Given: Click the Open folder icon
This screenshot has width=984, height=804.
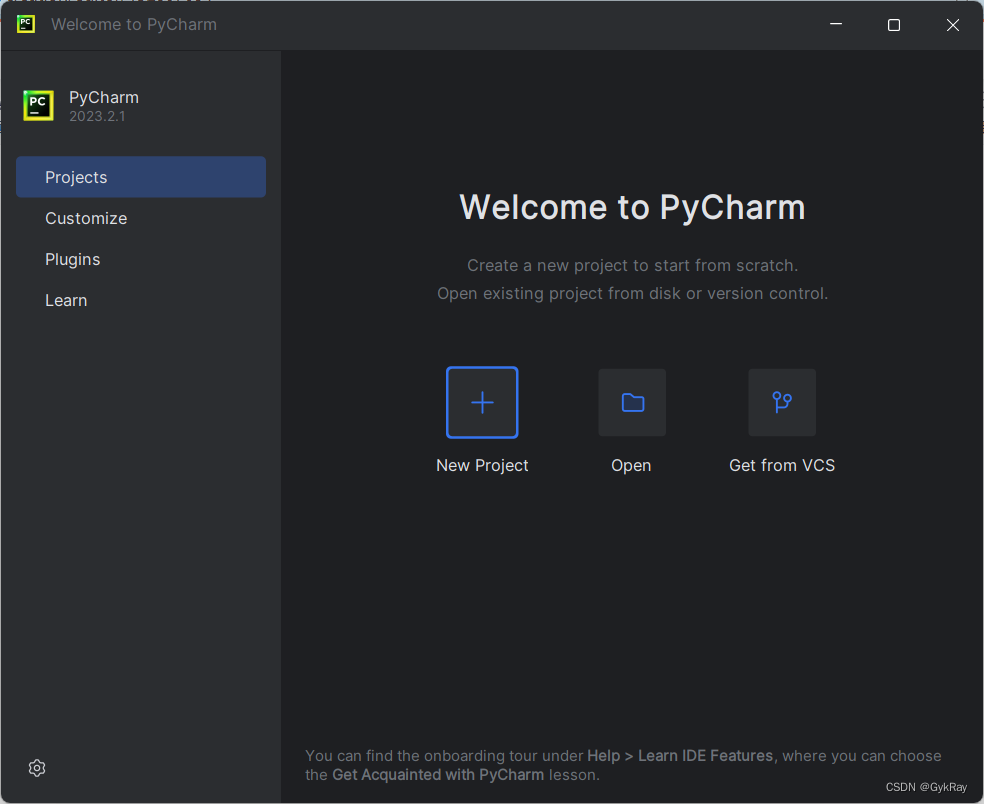Looking at the screenshot, I should click(632, 402).
